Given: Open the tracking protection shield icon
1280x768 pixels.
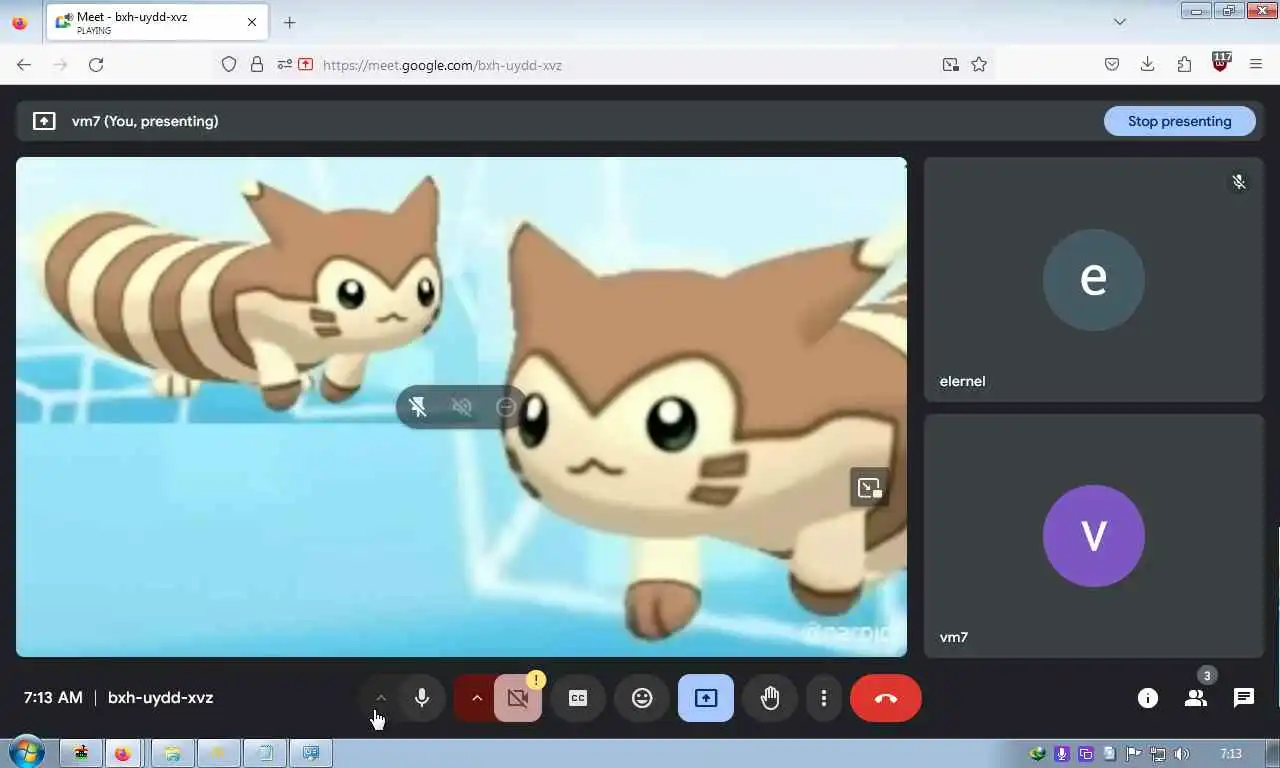Looking at the screenshot, I should [x=229, y=65].
